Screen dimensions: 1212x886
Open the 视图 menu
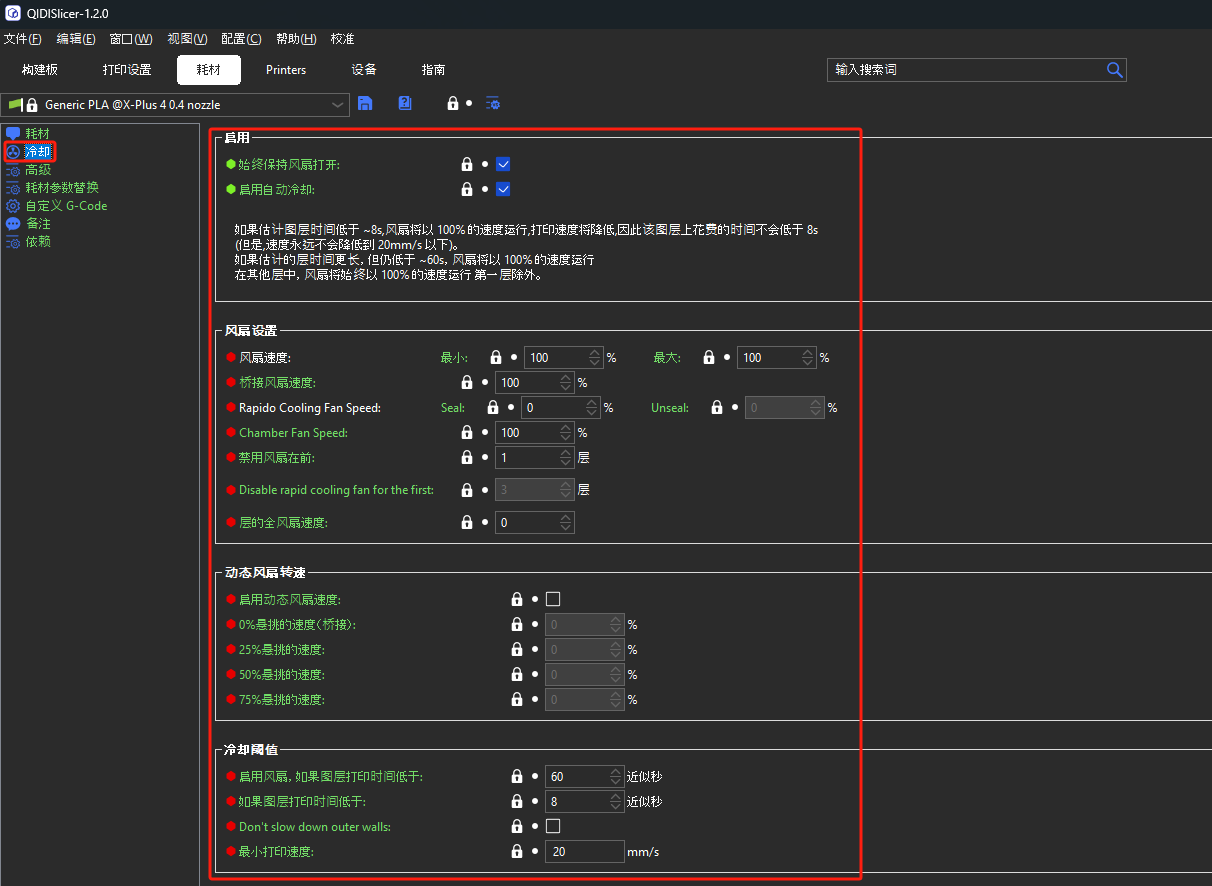(187, 39)
